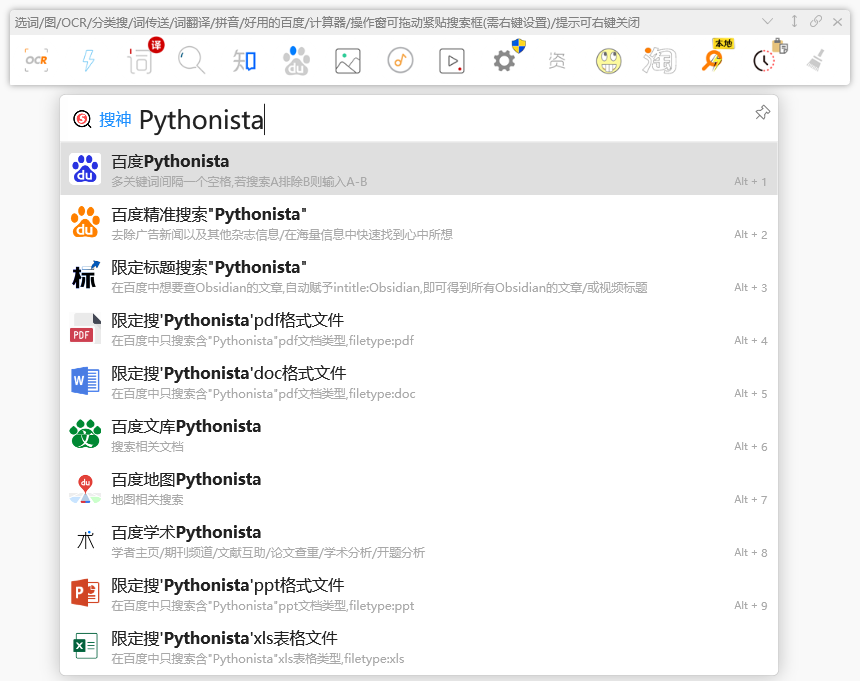860x681 pixels.
Task: Click the red PDF file icon
Action: pos(85,328)
